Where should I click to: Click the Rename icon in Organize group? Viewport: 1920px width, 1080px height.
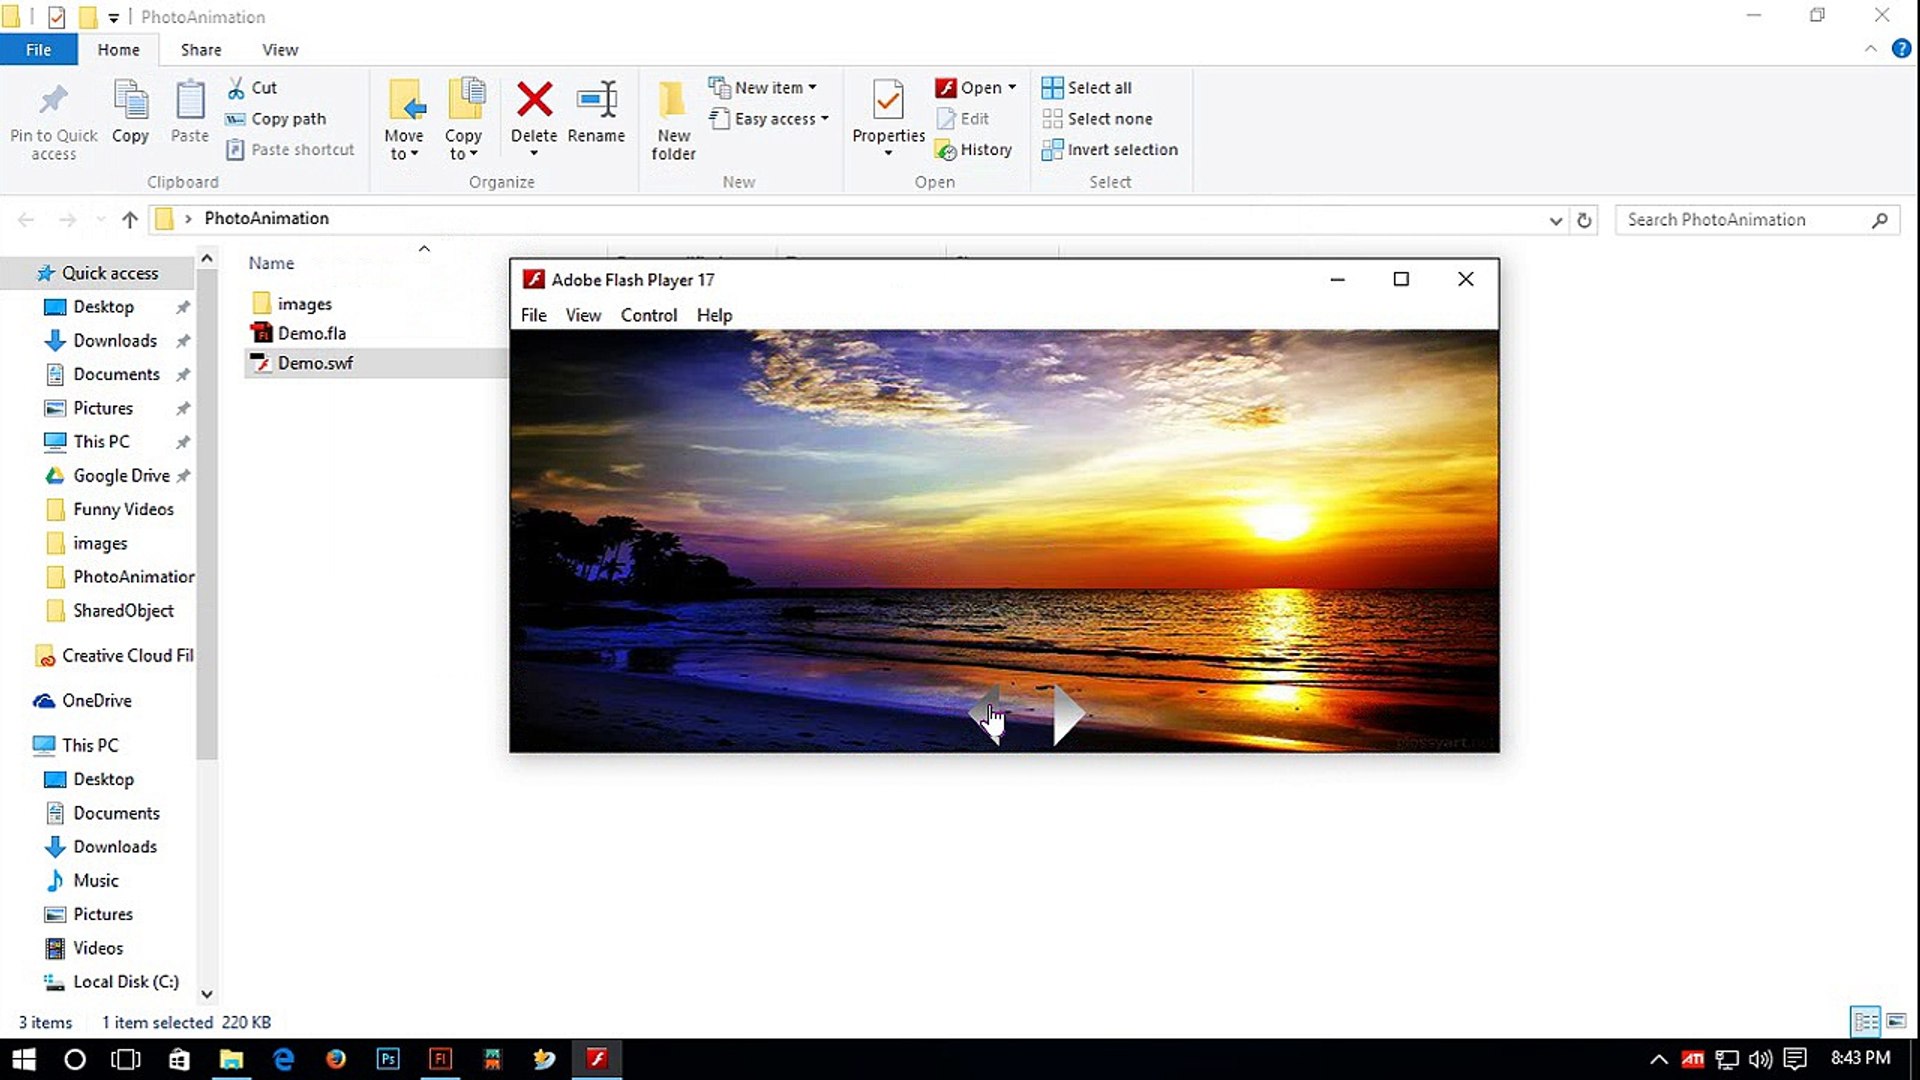[596, 100]
